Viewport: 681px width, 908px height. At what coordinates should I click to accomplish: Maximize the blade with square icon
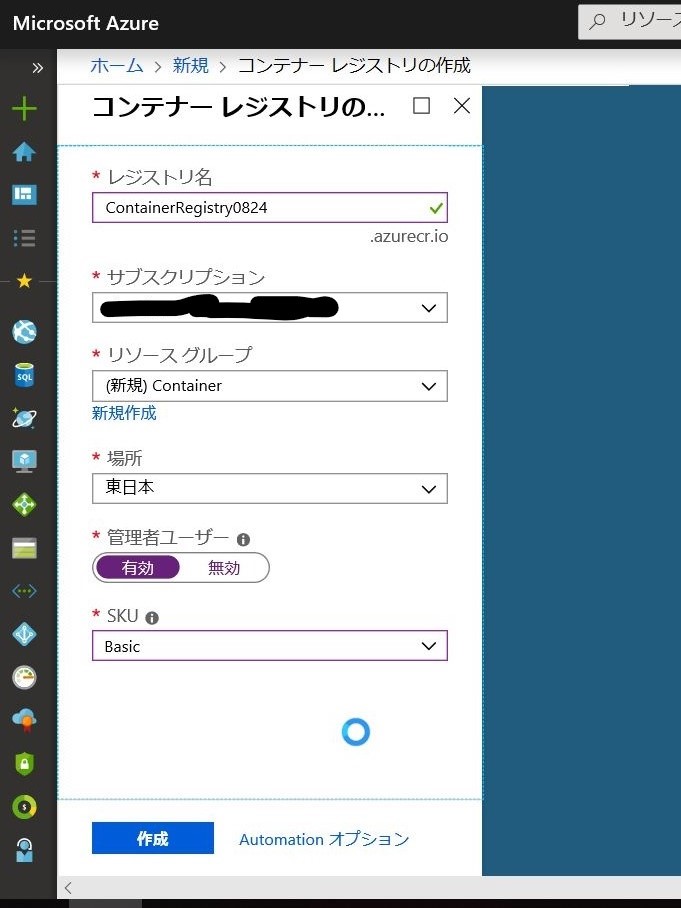(x=421, y=106)
